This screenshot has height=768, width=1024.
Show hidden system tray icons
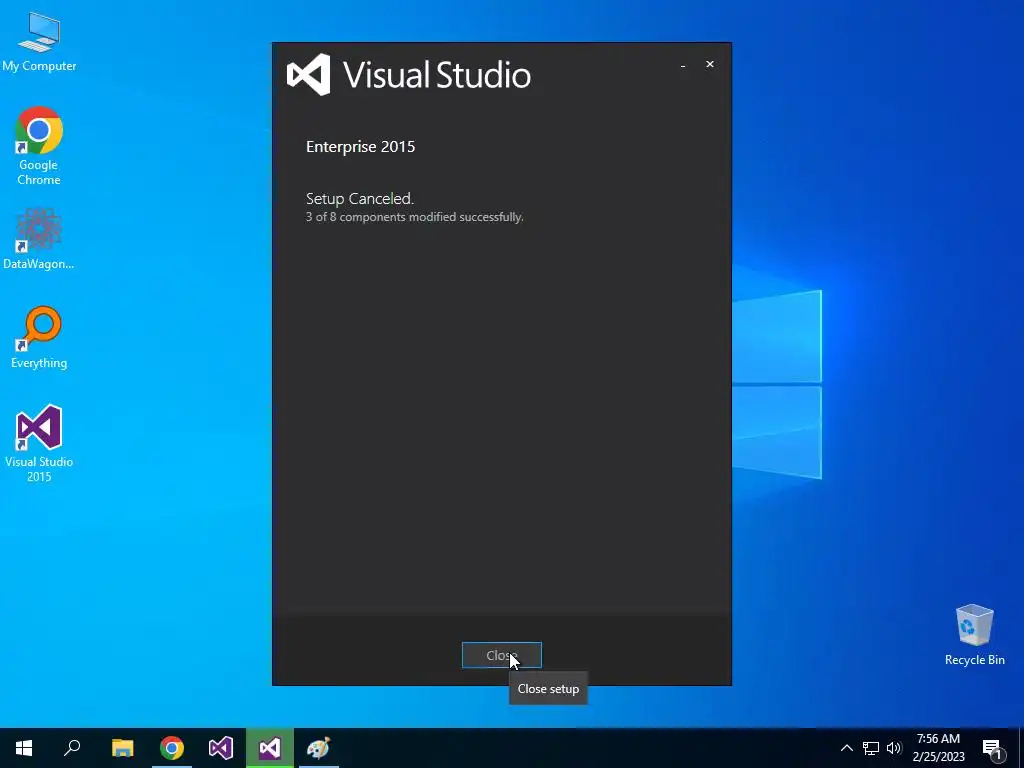pyautogui.click(x=846, y=748)
